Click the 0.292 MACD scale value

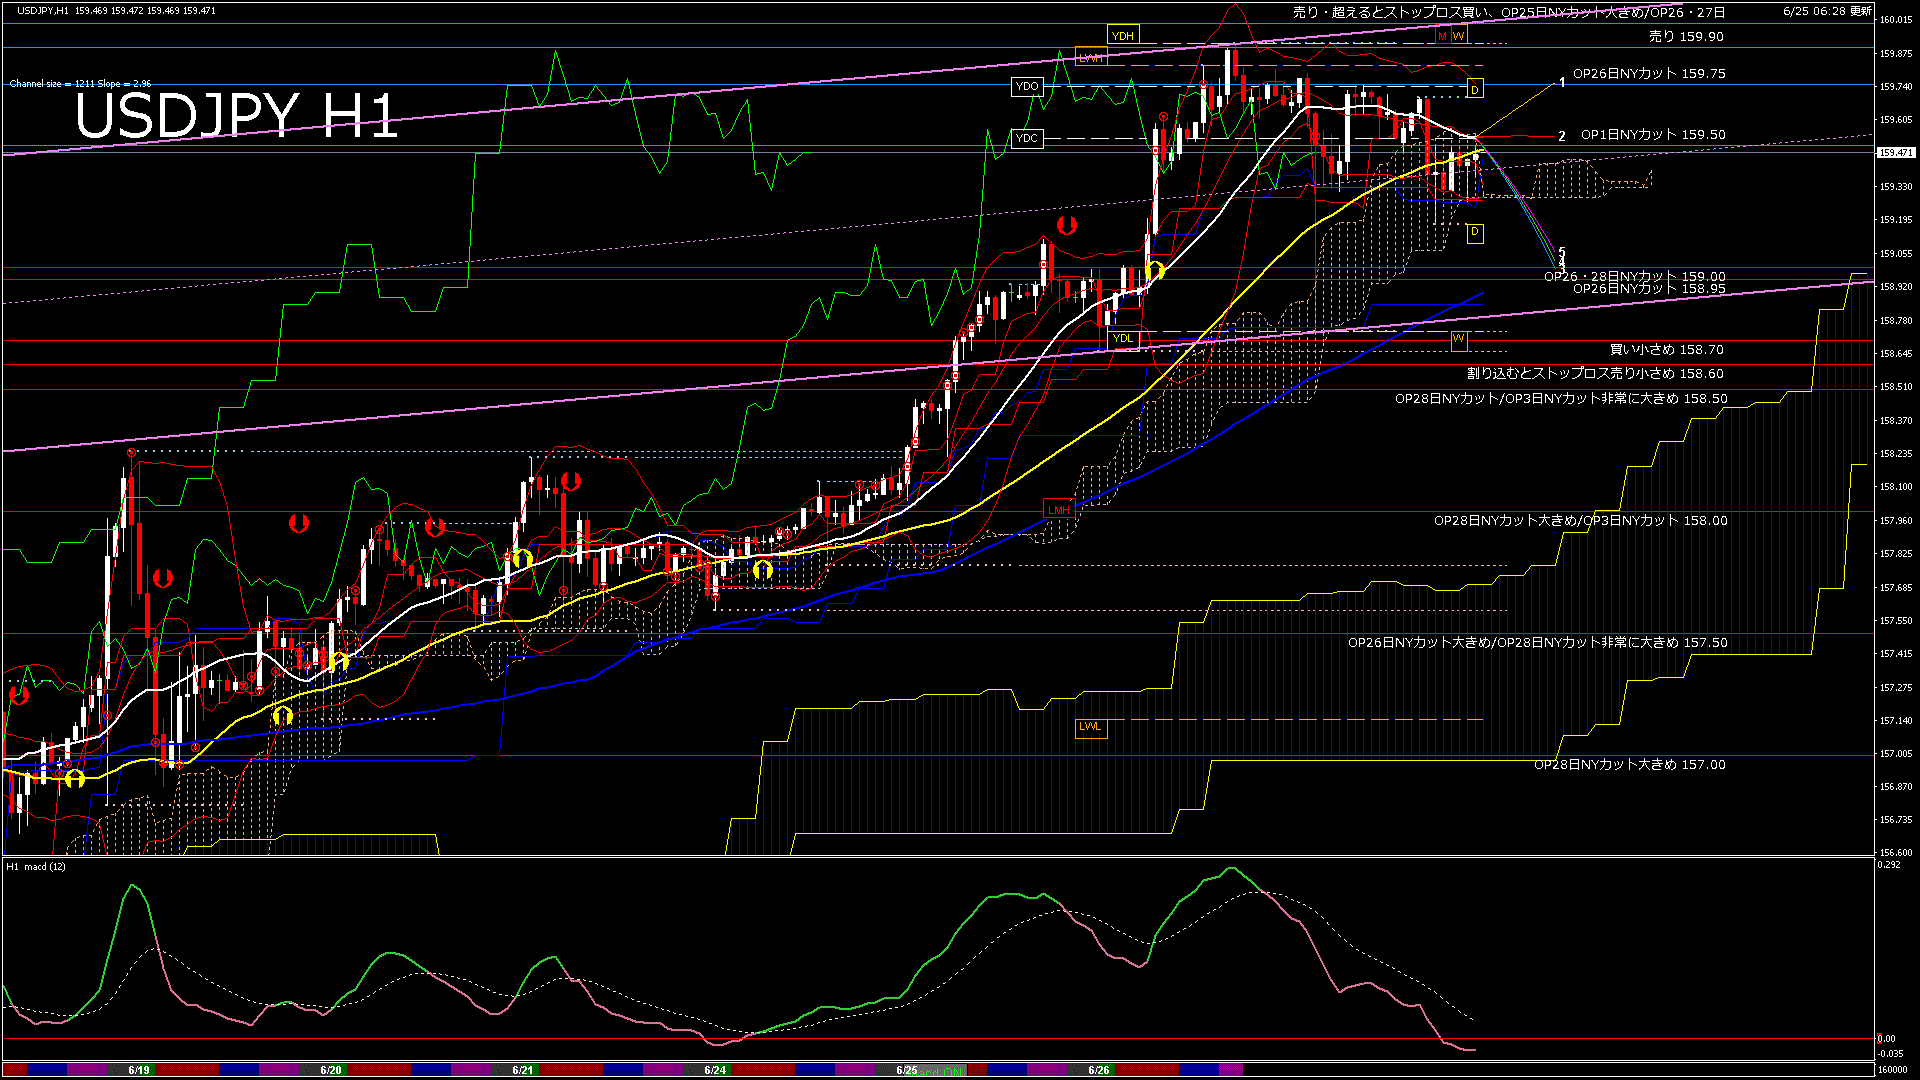click(x=1891, y=865)
